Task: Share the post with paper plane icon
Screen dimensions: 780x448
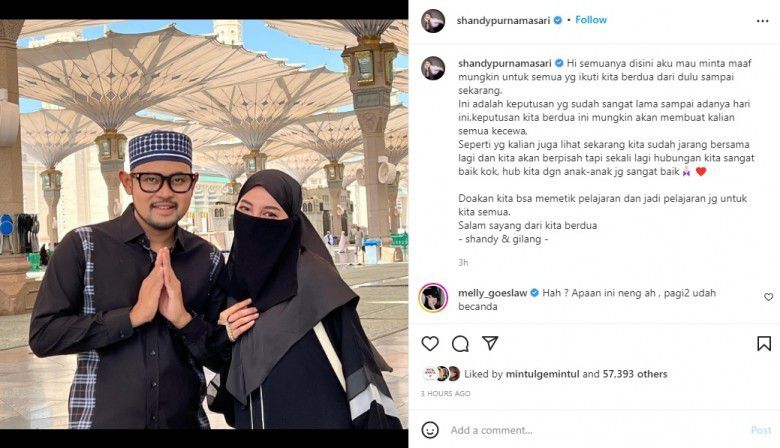Action: click(490, 343)
